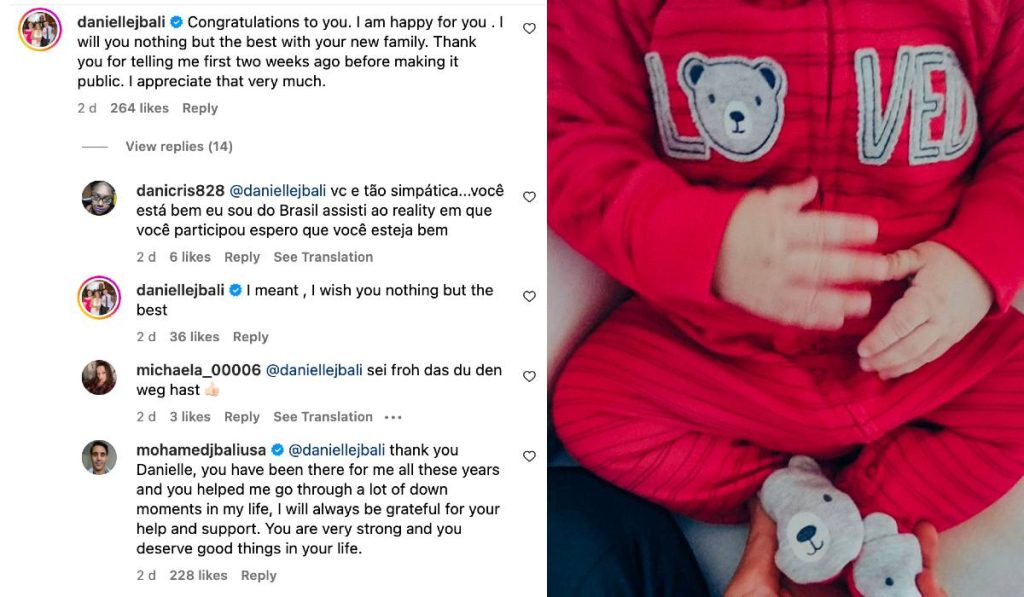Open danicris828's profile avatar
This screenshot has width=1024, height=597.
pos(99,198)
